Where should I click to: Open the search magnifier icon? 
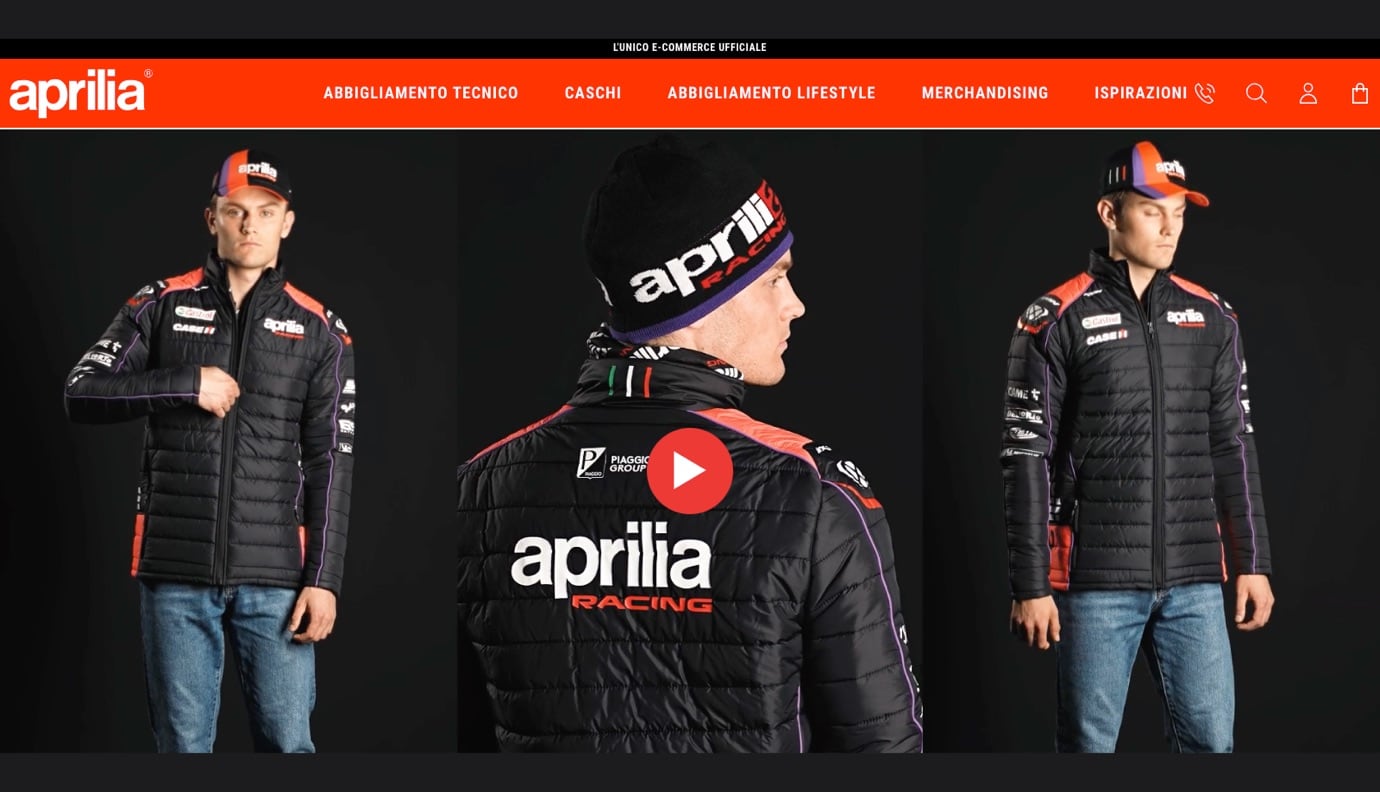(x=1256, y=93)
